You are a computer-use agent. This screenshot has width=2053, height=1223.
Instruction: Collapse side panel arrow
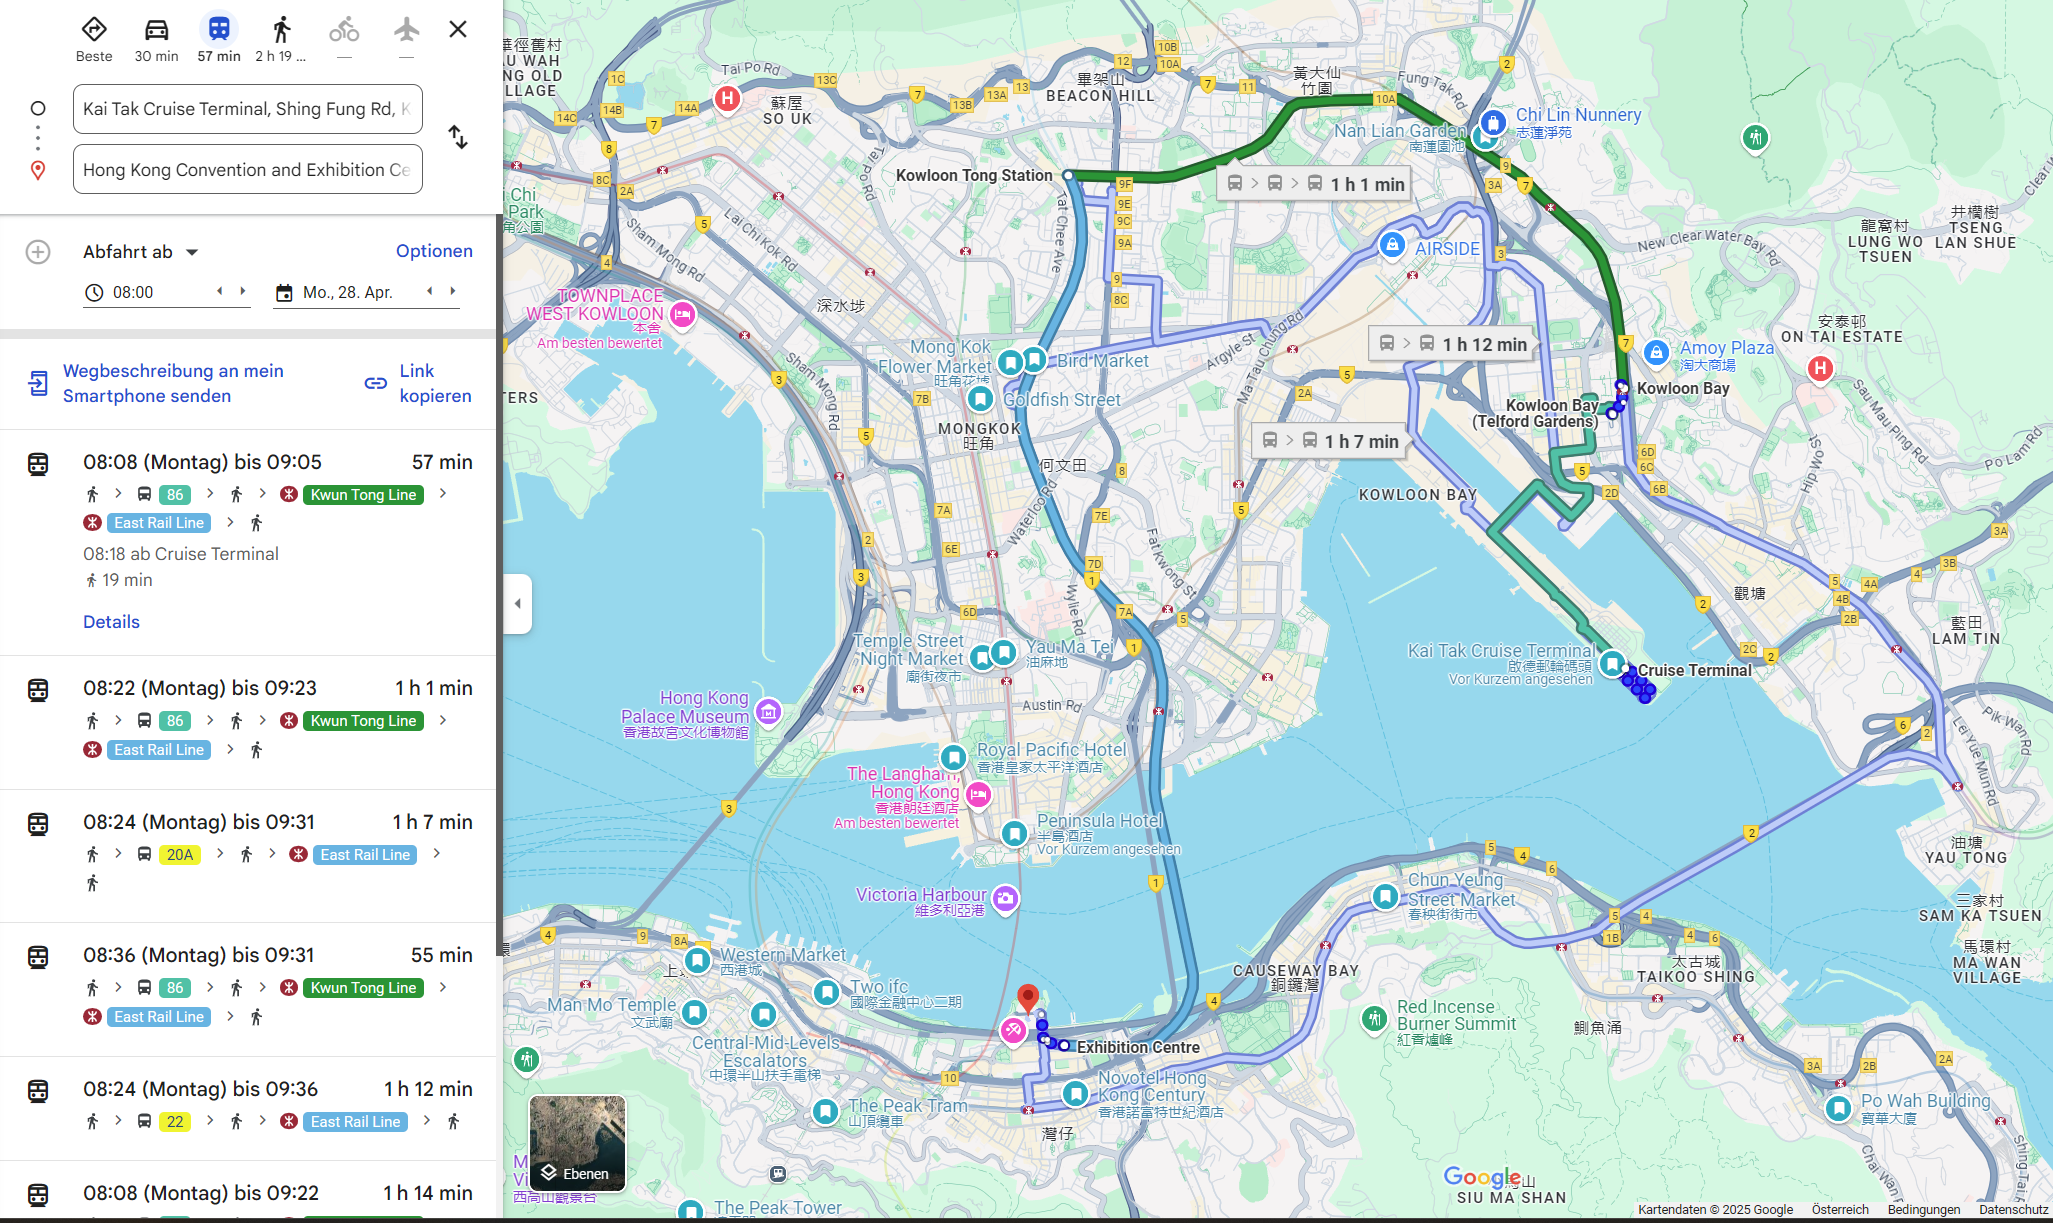[517, 603]
